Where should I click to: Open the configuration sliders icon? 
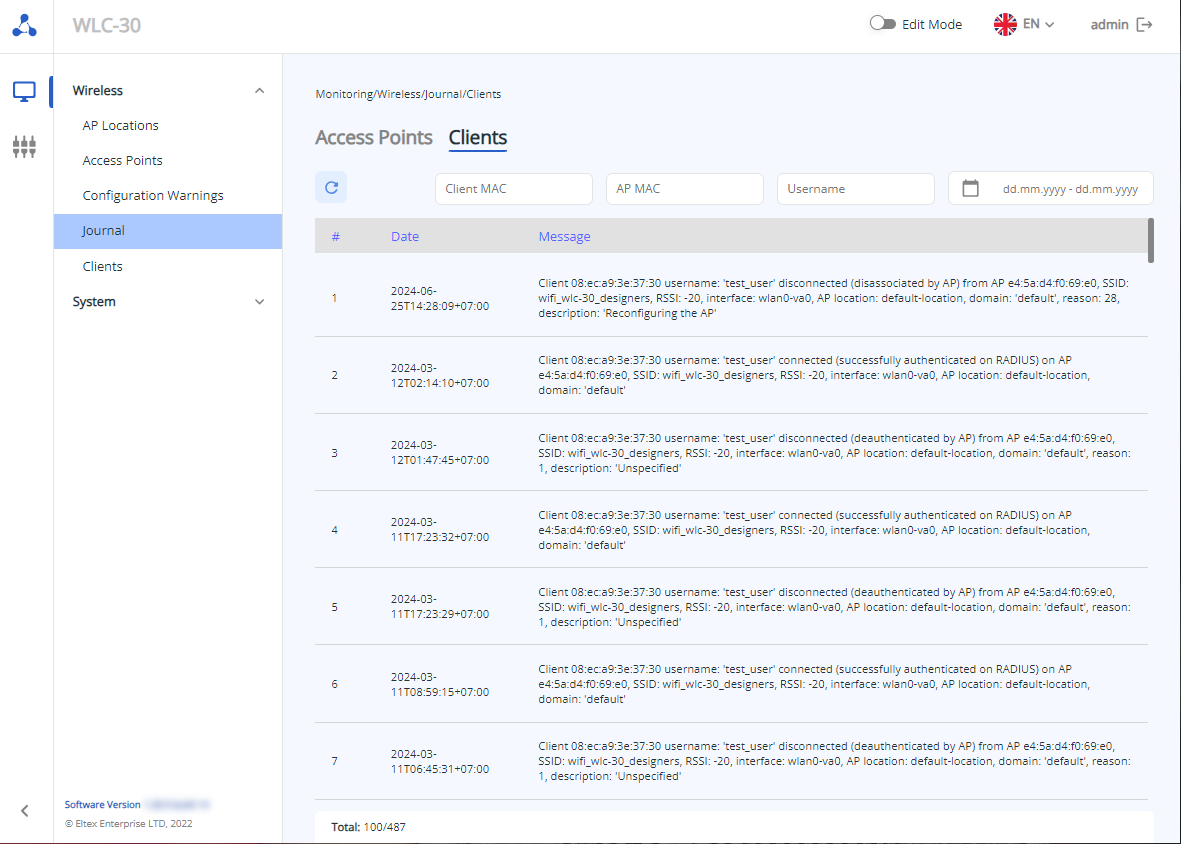click(x=25, y=147)
